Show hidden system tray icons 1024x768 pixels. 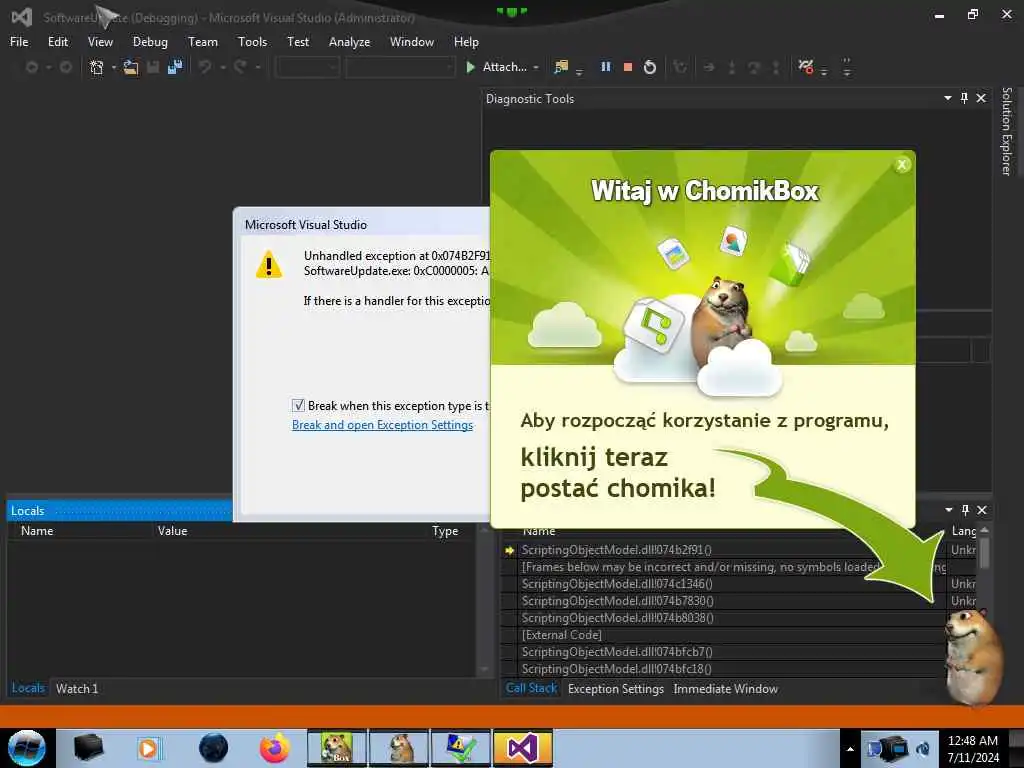coord(850,748)
